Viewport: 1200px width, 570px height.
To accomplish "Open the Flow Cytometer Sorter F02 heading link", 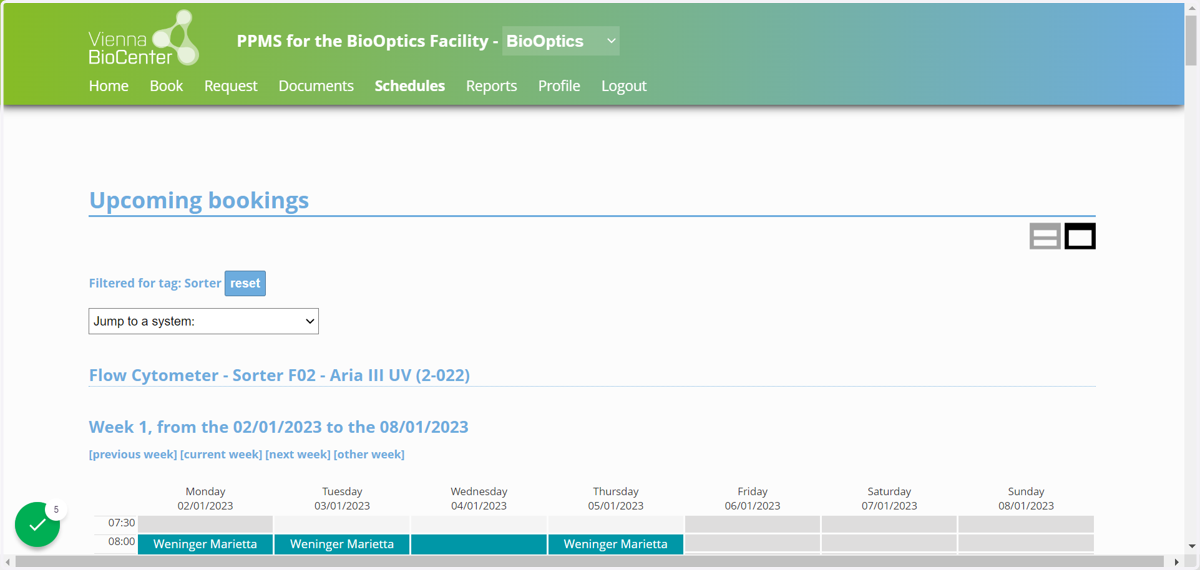I will pos(279,375).
